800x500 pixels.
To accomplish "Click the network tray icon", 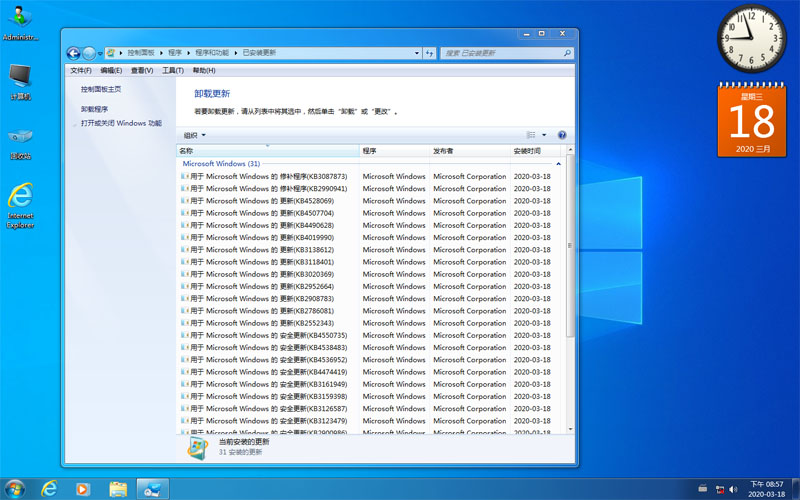I will [x=720, y=489].
